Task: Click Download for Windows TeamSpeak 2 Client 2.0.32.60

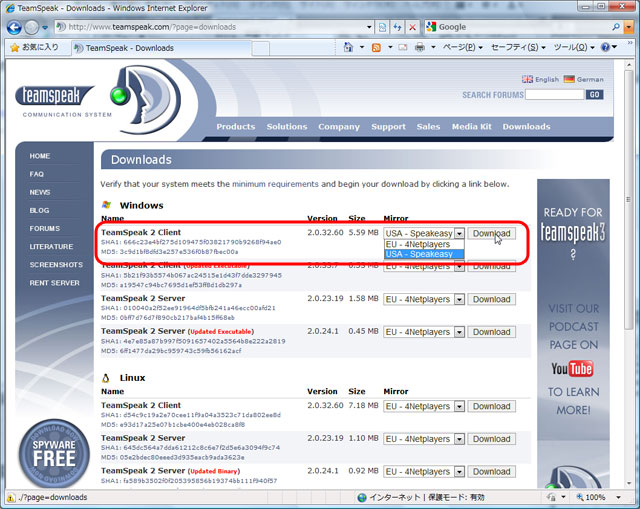Action: point(491,233)
